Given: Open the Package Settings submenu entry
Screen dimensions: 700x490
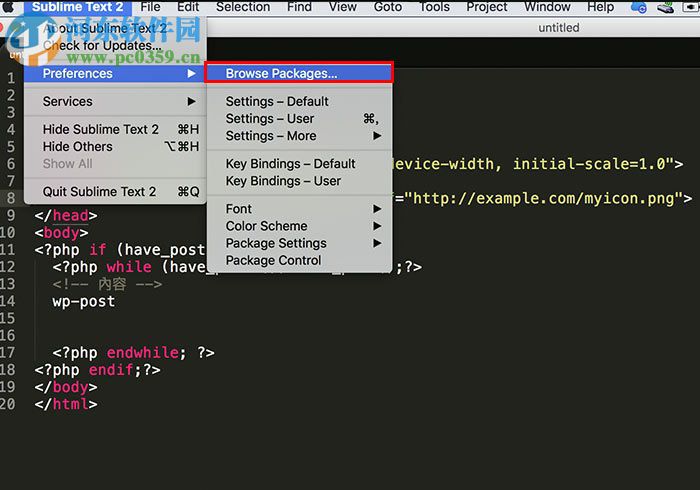Looking at the screenshot, I should 299,243.
